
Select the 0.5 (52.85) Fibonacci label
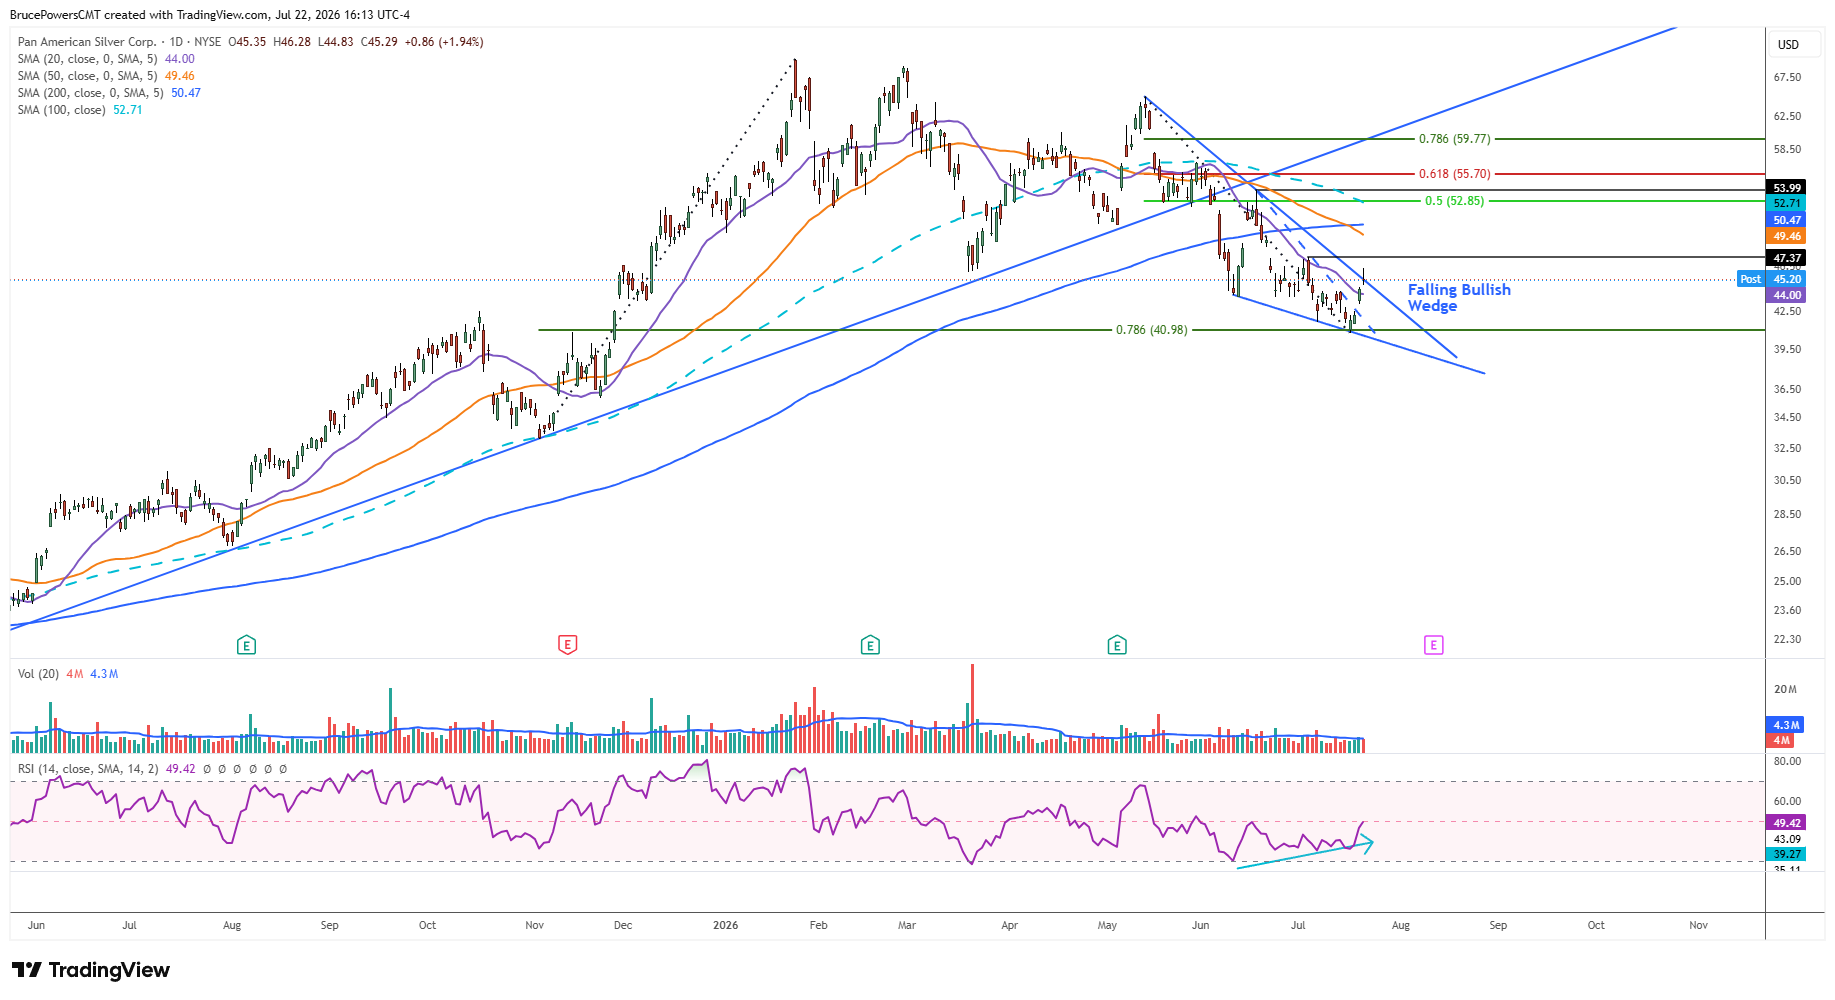pos(1455,201)
